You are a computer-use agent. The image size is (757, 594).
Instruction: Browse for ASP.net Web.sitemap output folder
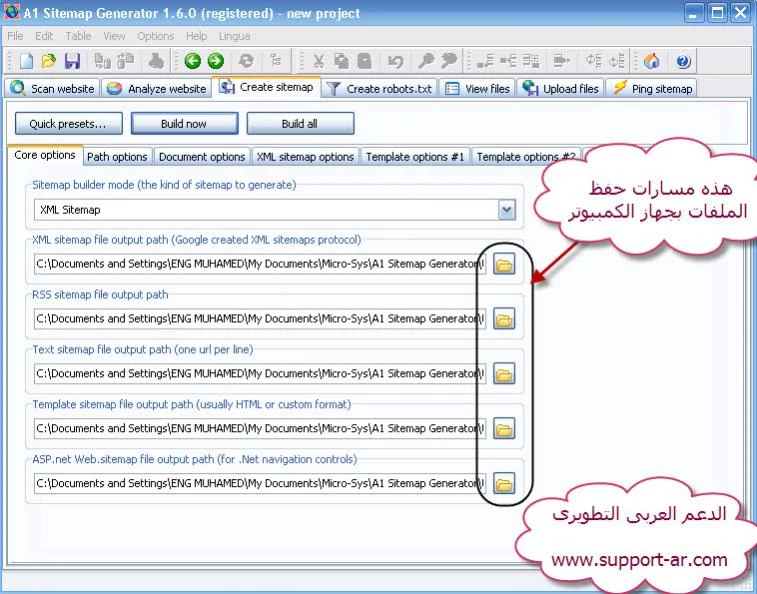(x=504, y=484)
